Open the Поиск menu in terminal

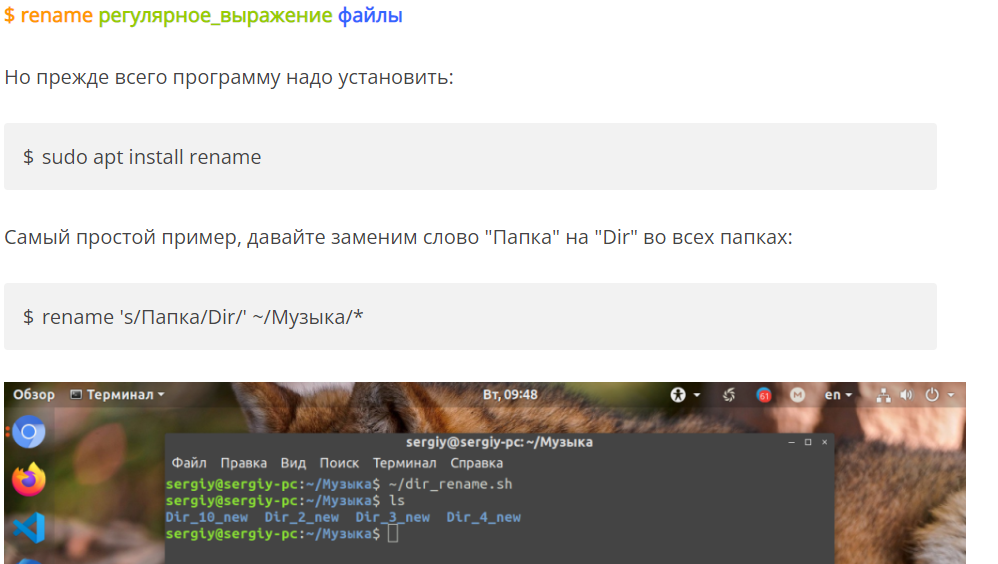339,463
